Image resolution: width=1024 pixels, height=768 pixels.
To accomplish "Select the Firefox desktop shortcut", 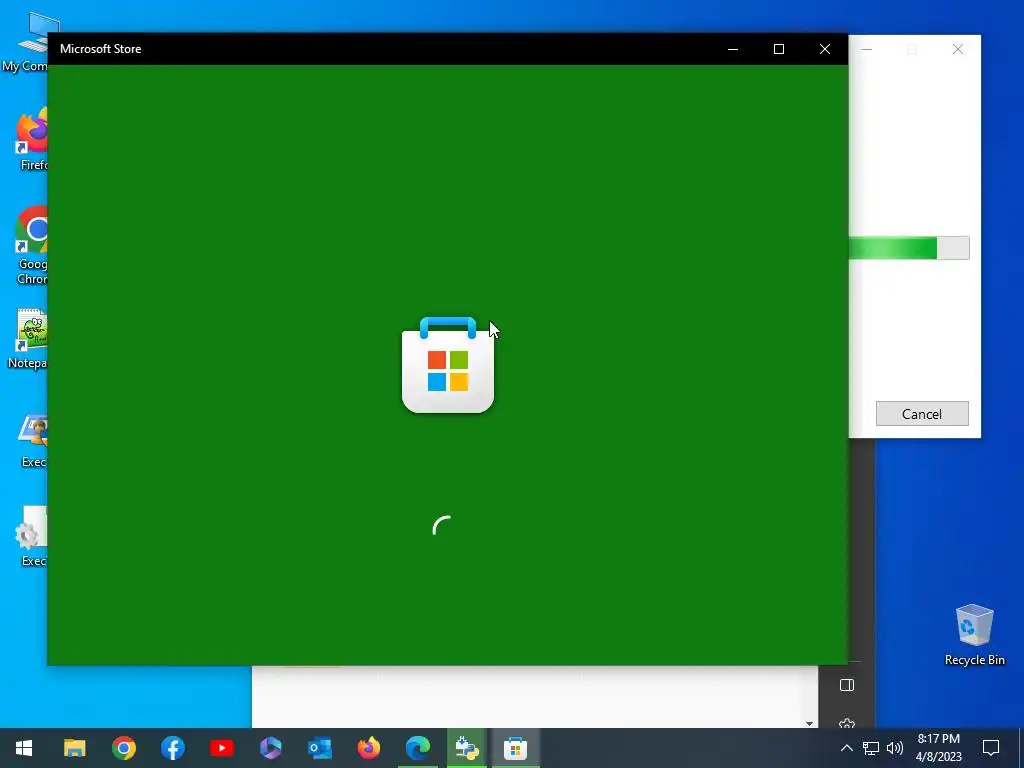I will (x=31, y=139).
